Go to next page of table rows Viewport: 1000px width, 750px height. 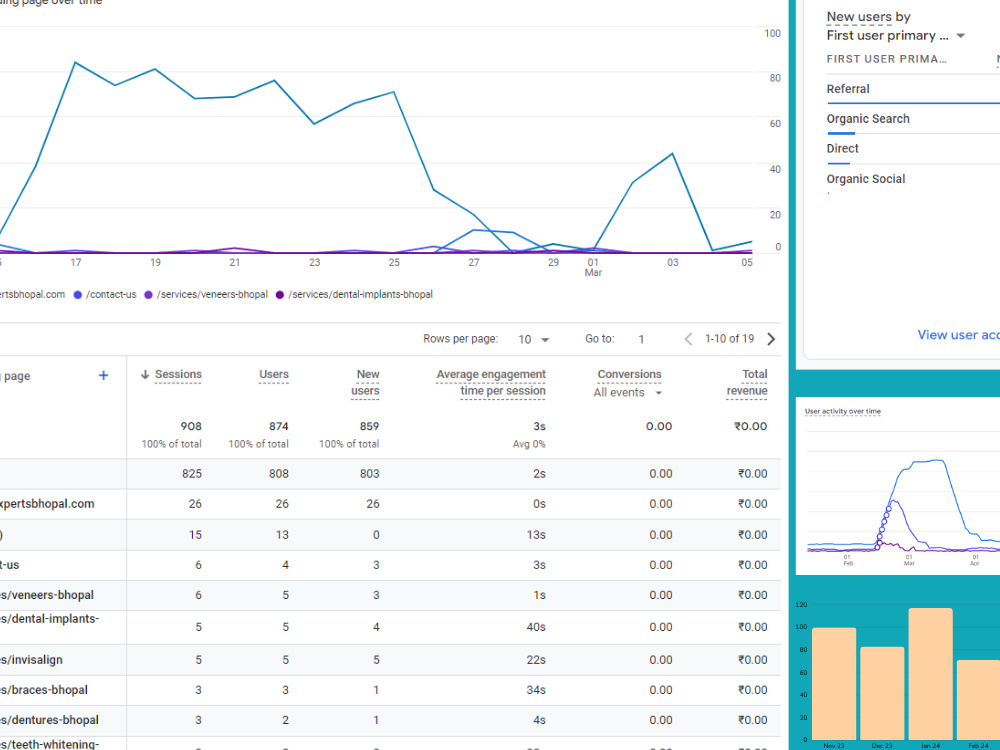771,339
